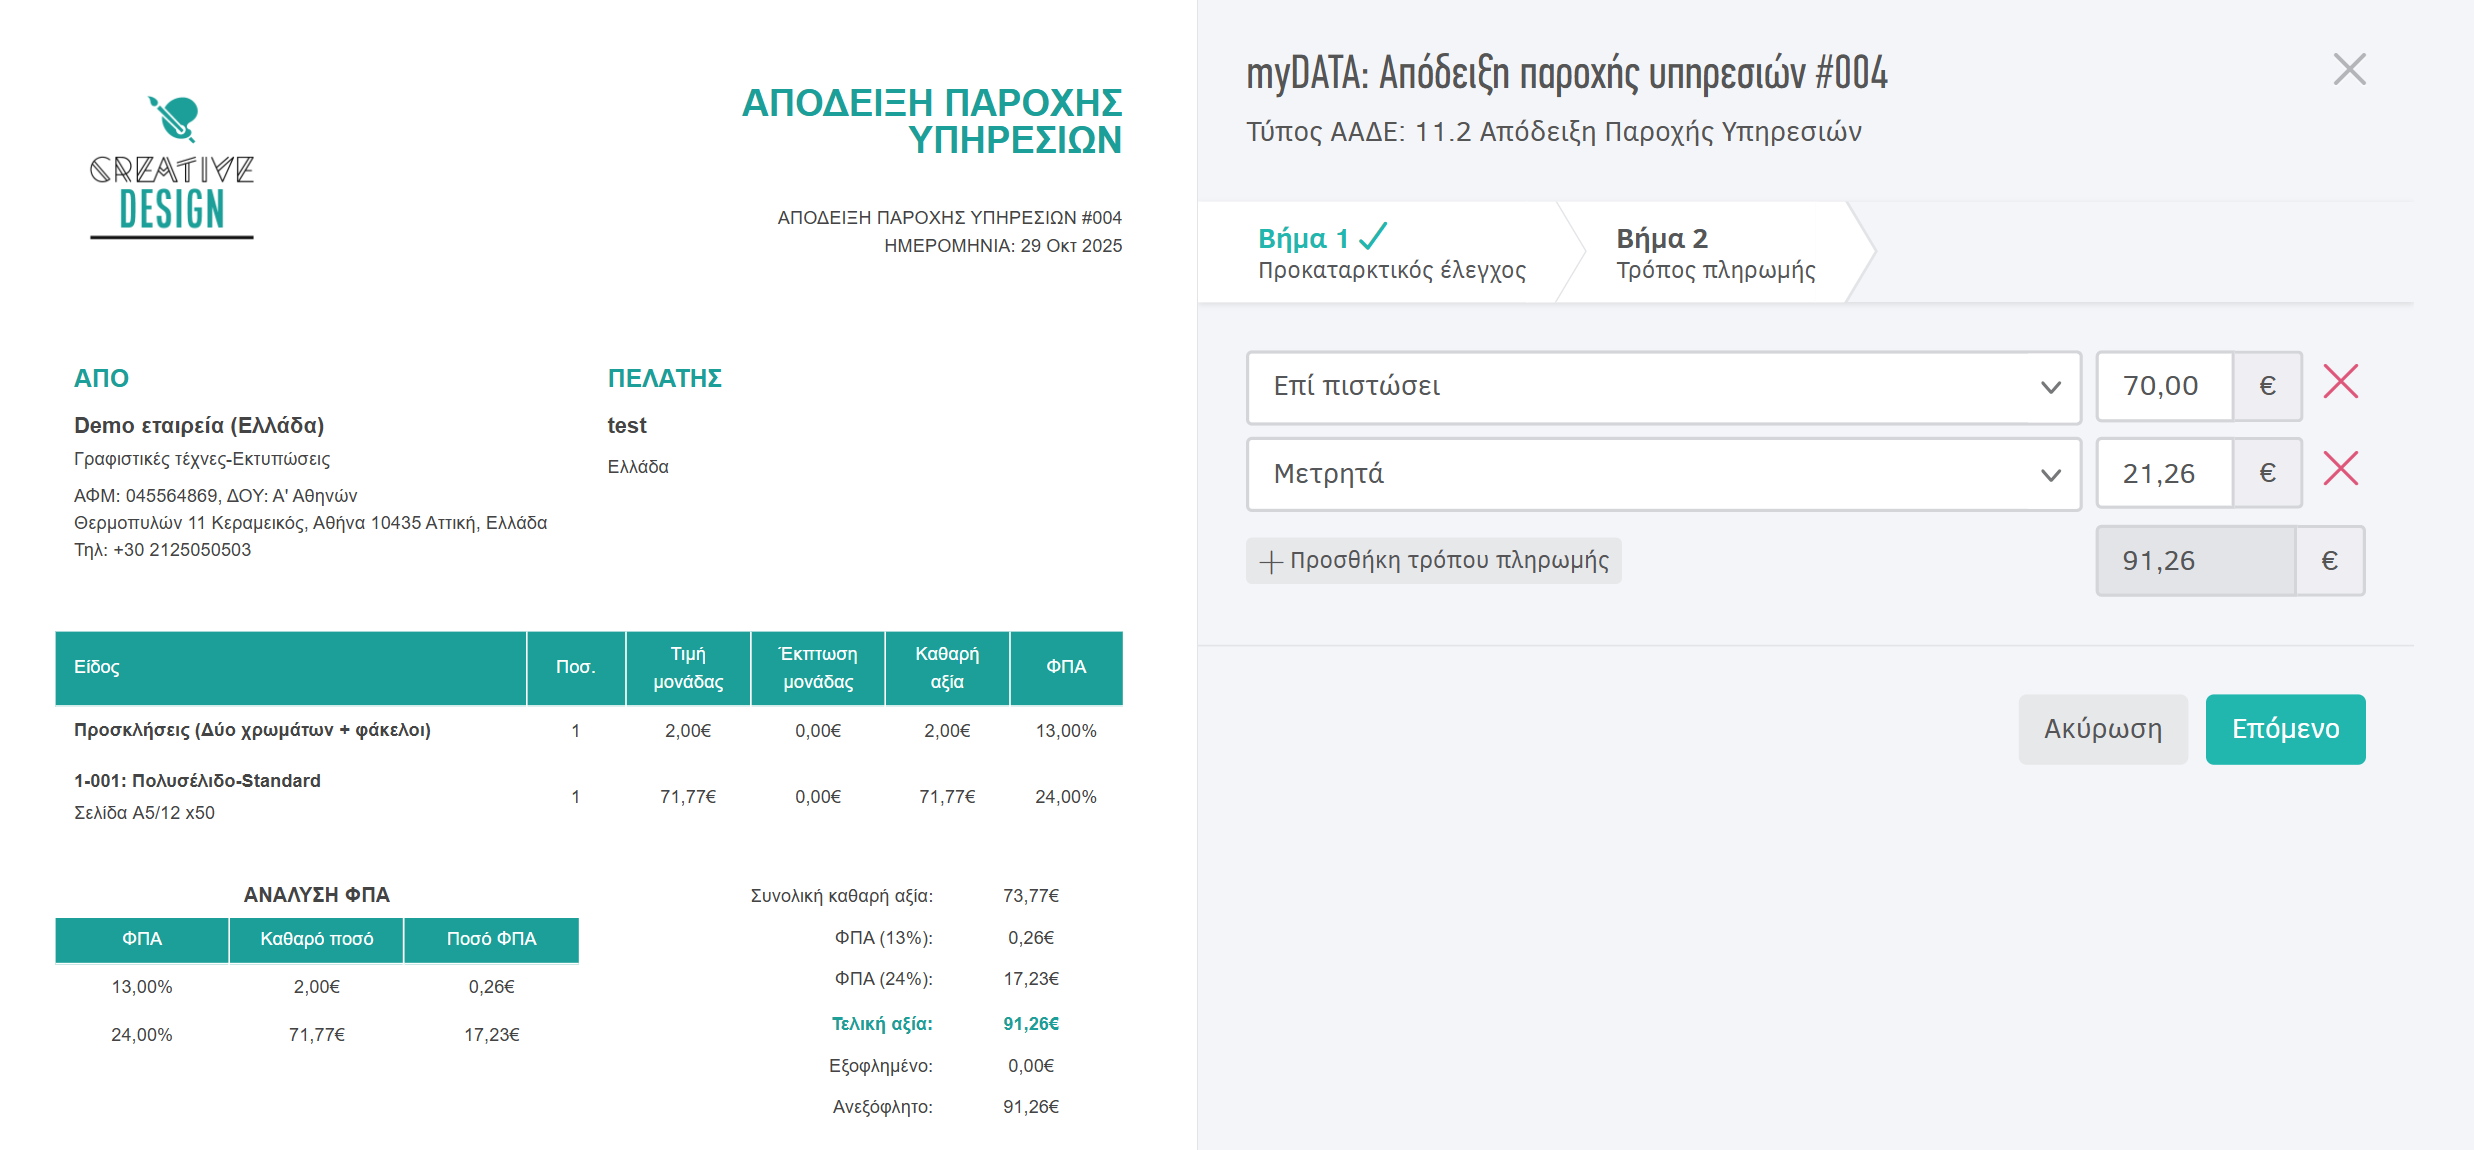Click the Creative Design logo
Screen dimensions: 2474x1150
[170, 170]
